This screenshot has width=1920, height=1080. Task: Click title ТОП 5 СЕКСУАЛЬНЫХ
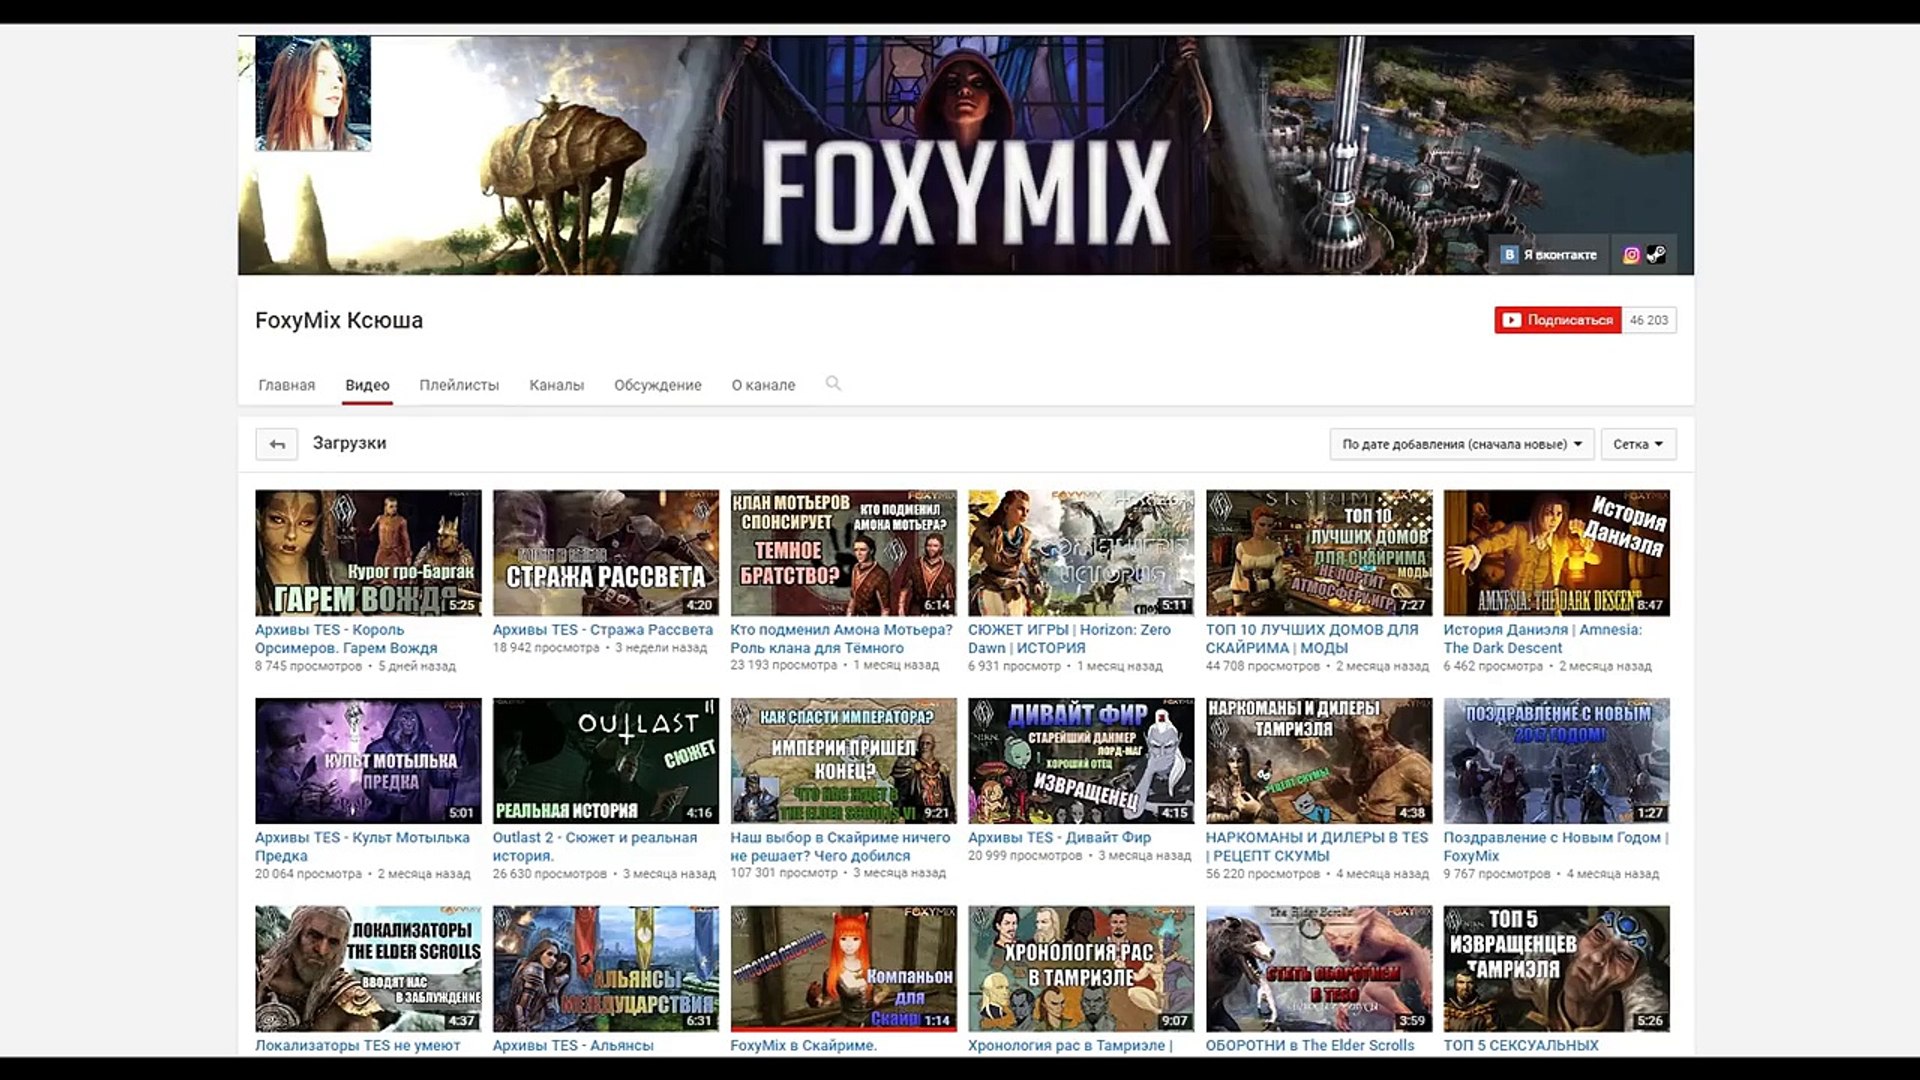(x=1521, y=1046)
